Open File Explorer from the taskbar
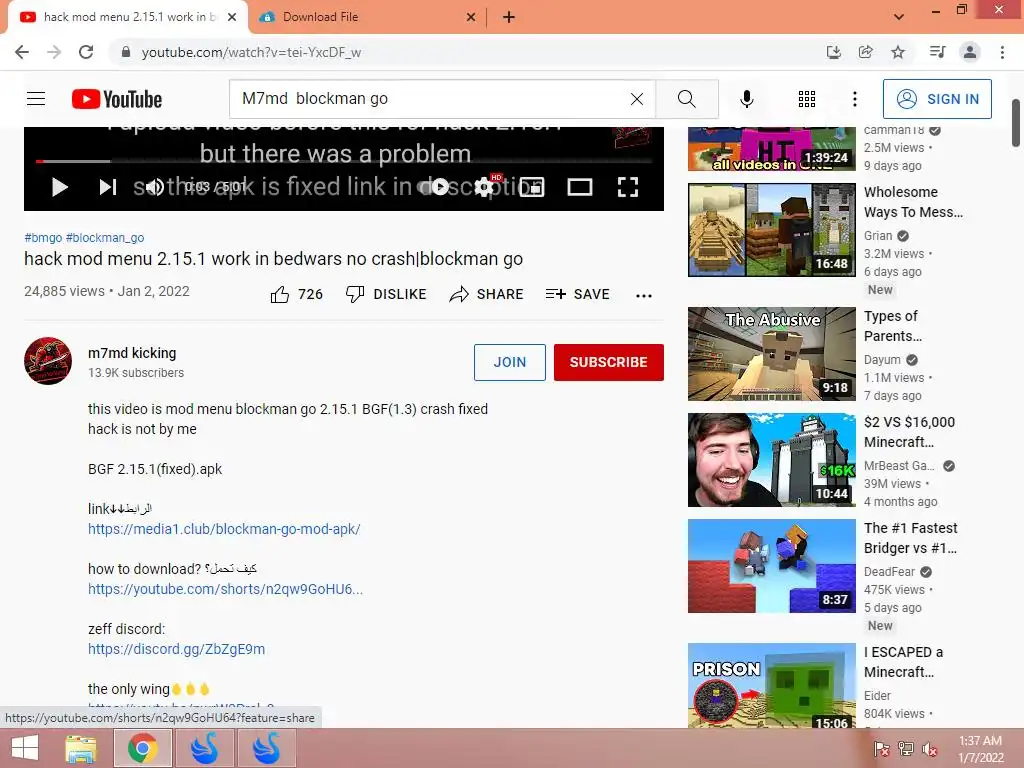 click(81, 748)
